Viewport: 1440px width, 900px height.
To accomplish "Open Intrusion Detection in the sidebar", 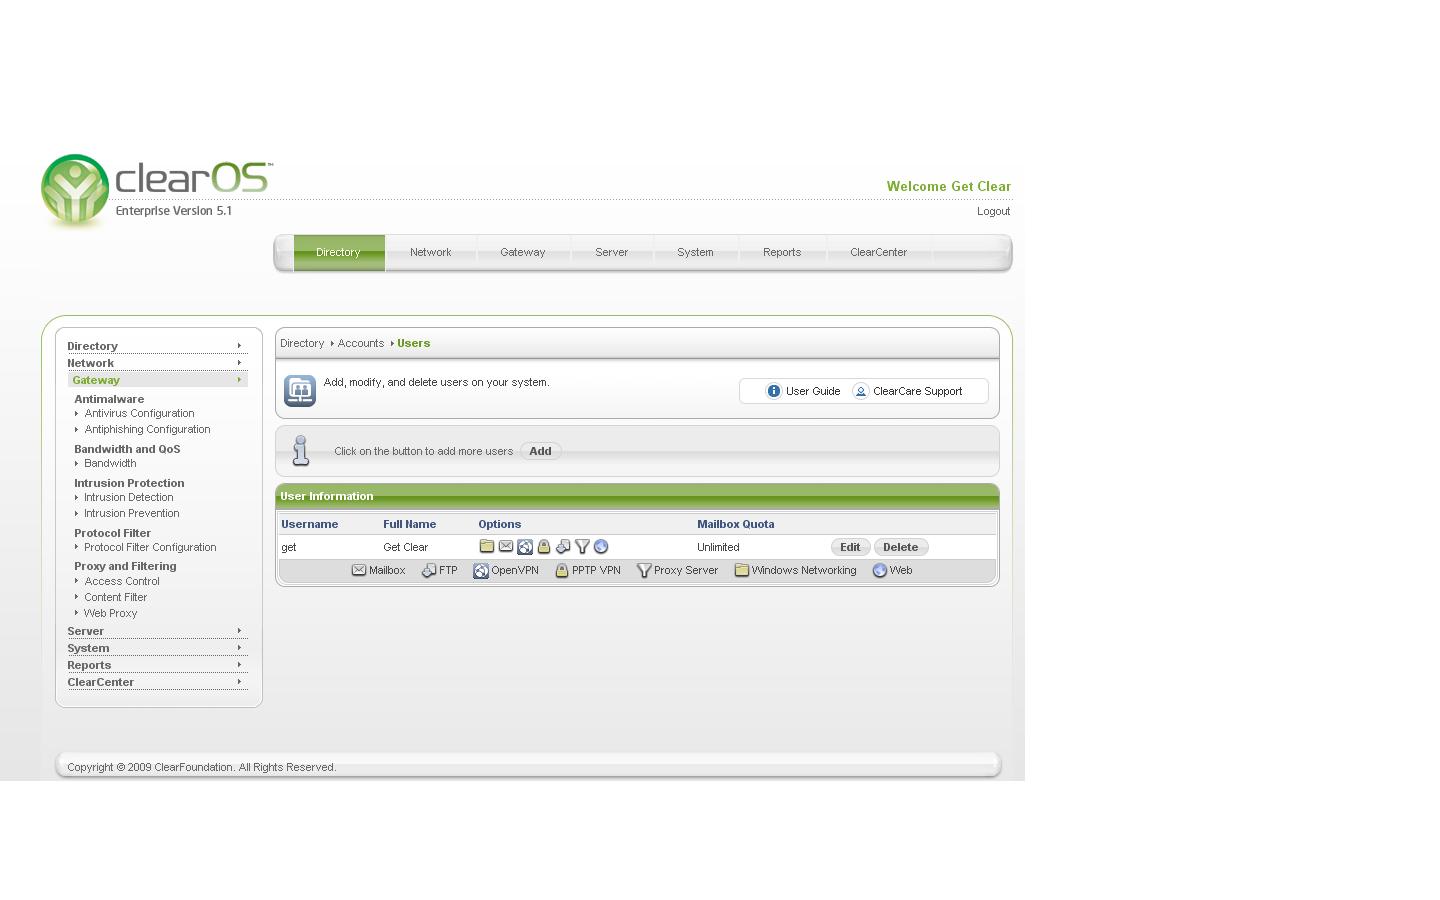I will tap(129, 497).
